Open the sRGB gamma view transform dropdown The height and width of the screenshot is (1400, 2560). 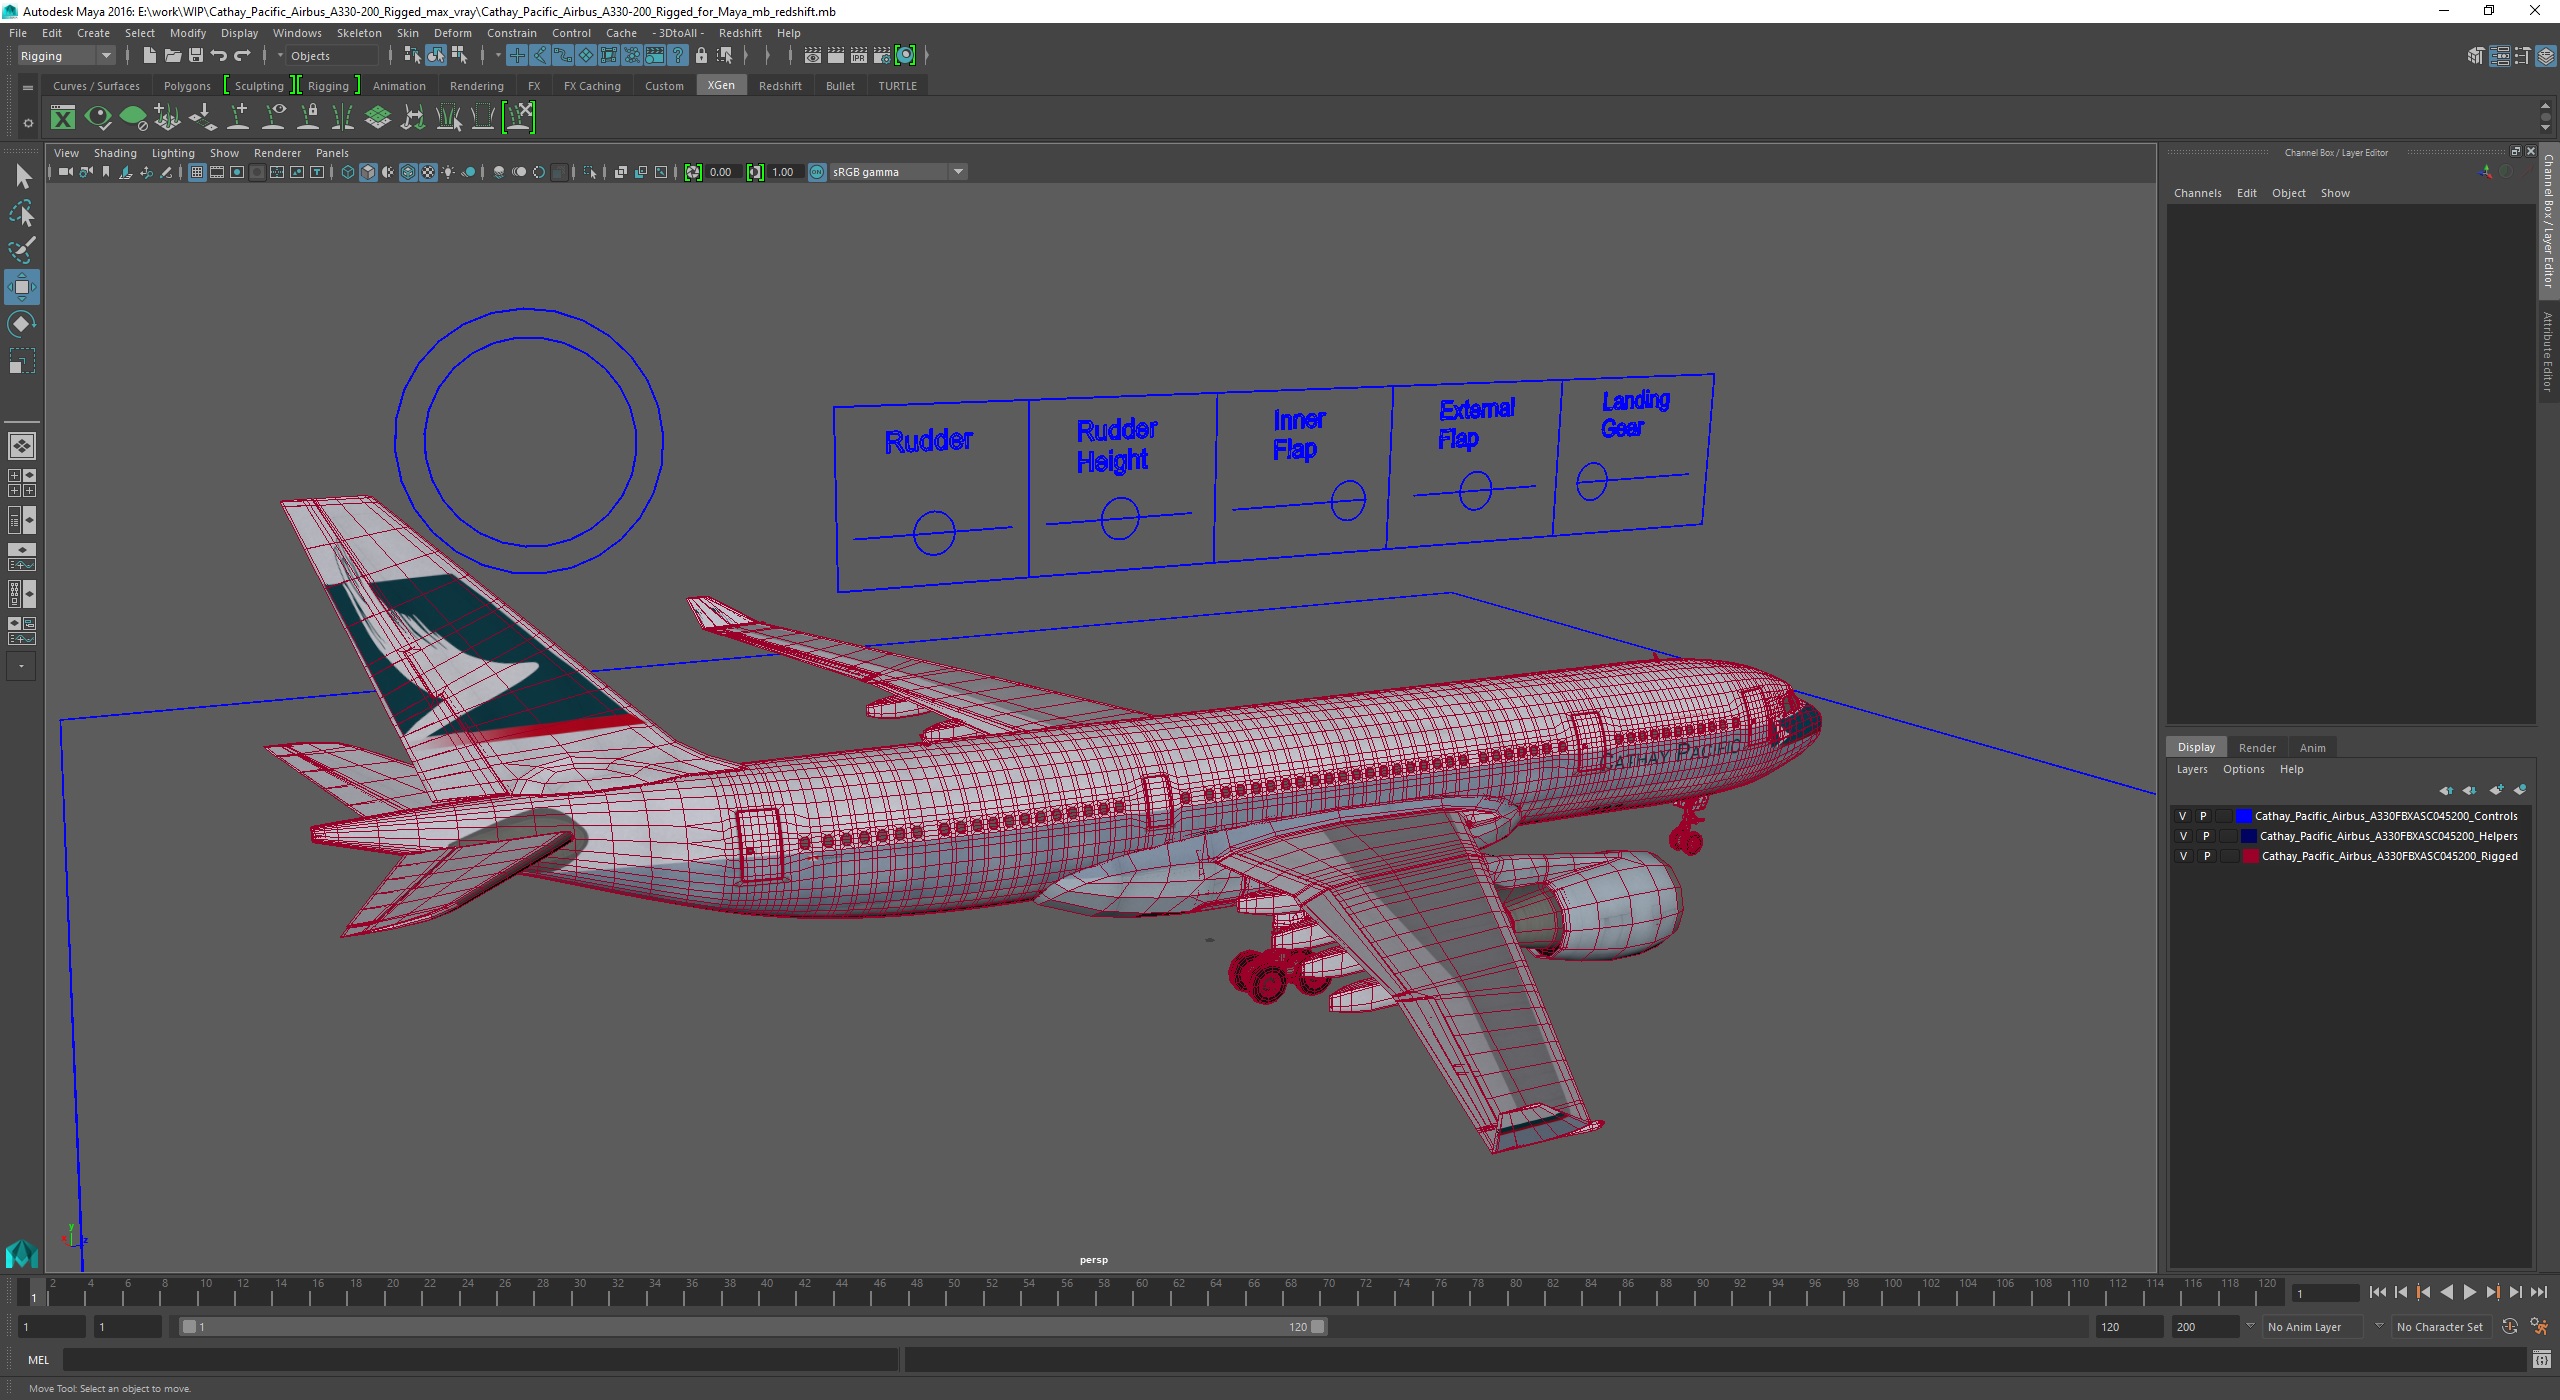[x=897, y=172]
